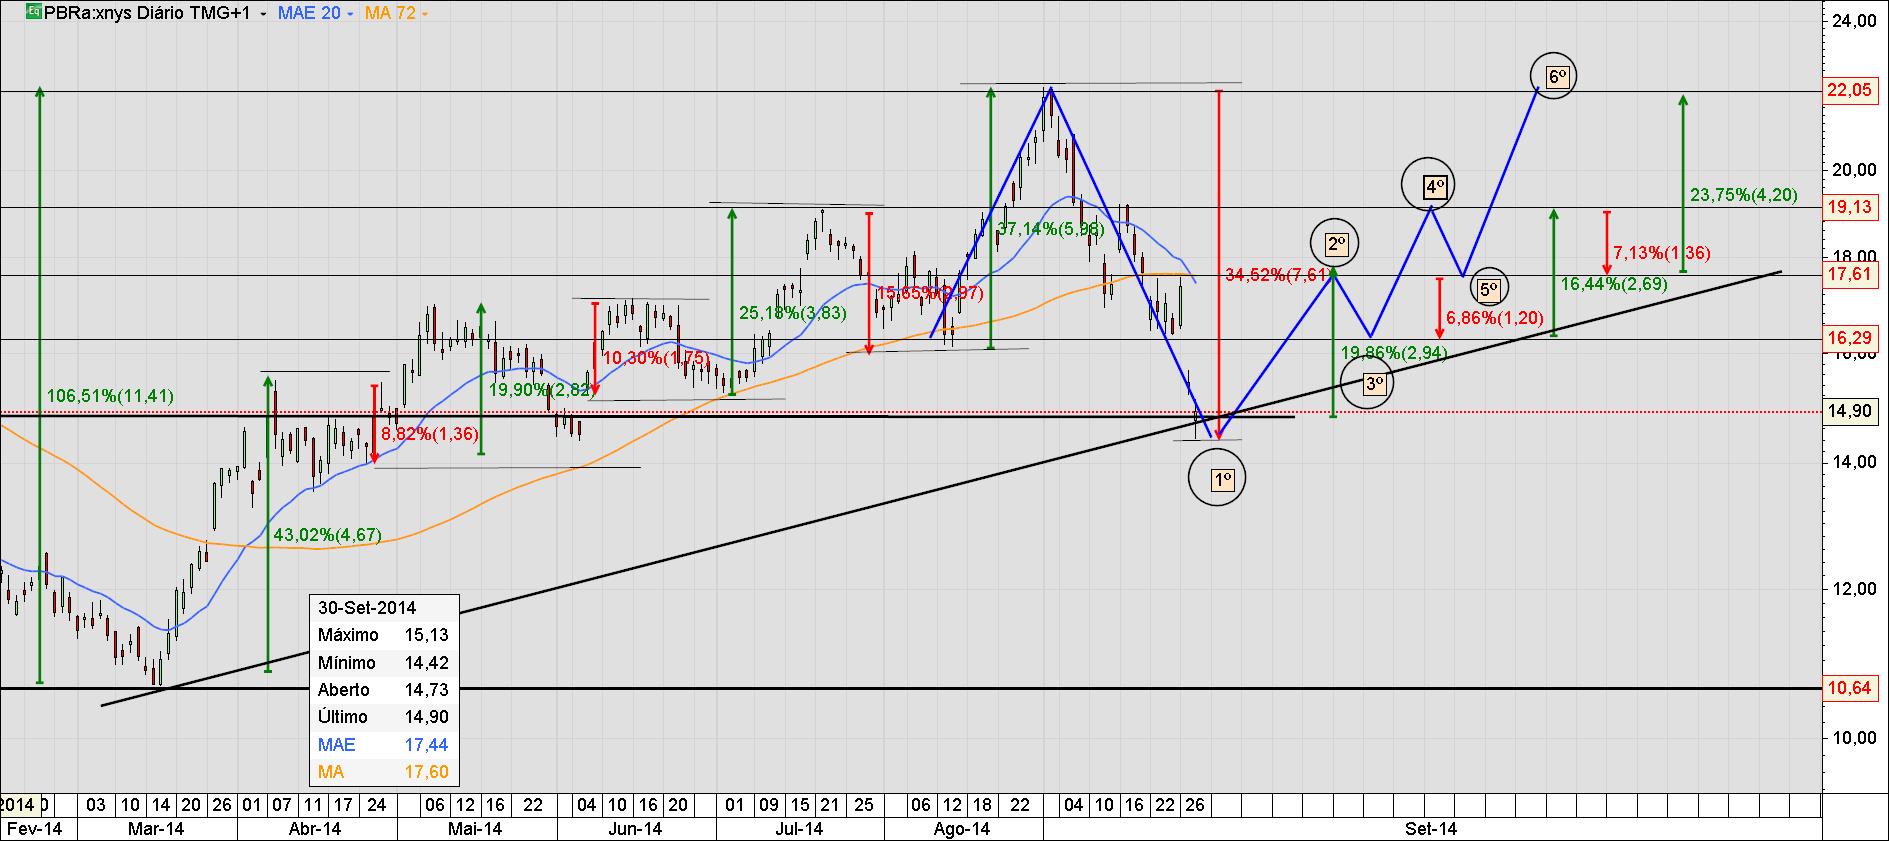
Task: Click the 20,00 price axis label
Action: coord(1853,169)
